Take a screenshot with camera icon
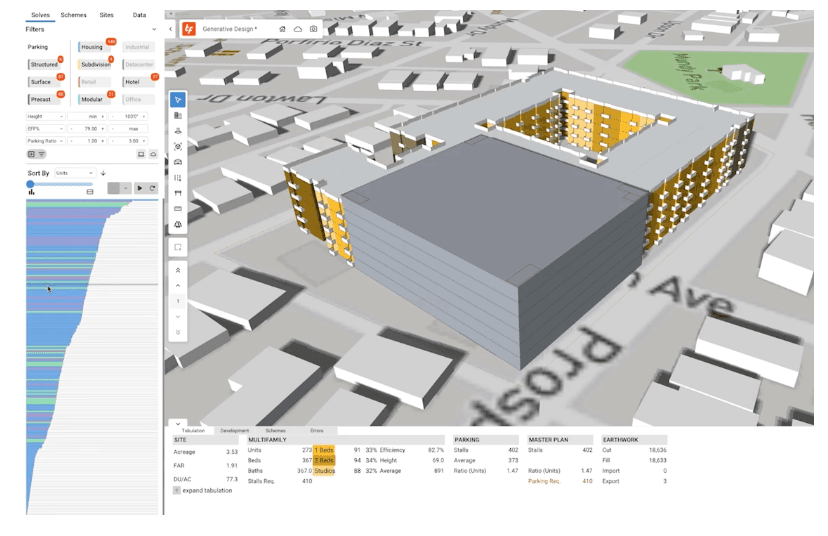 (x=313, y=30)
